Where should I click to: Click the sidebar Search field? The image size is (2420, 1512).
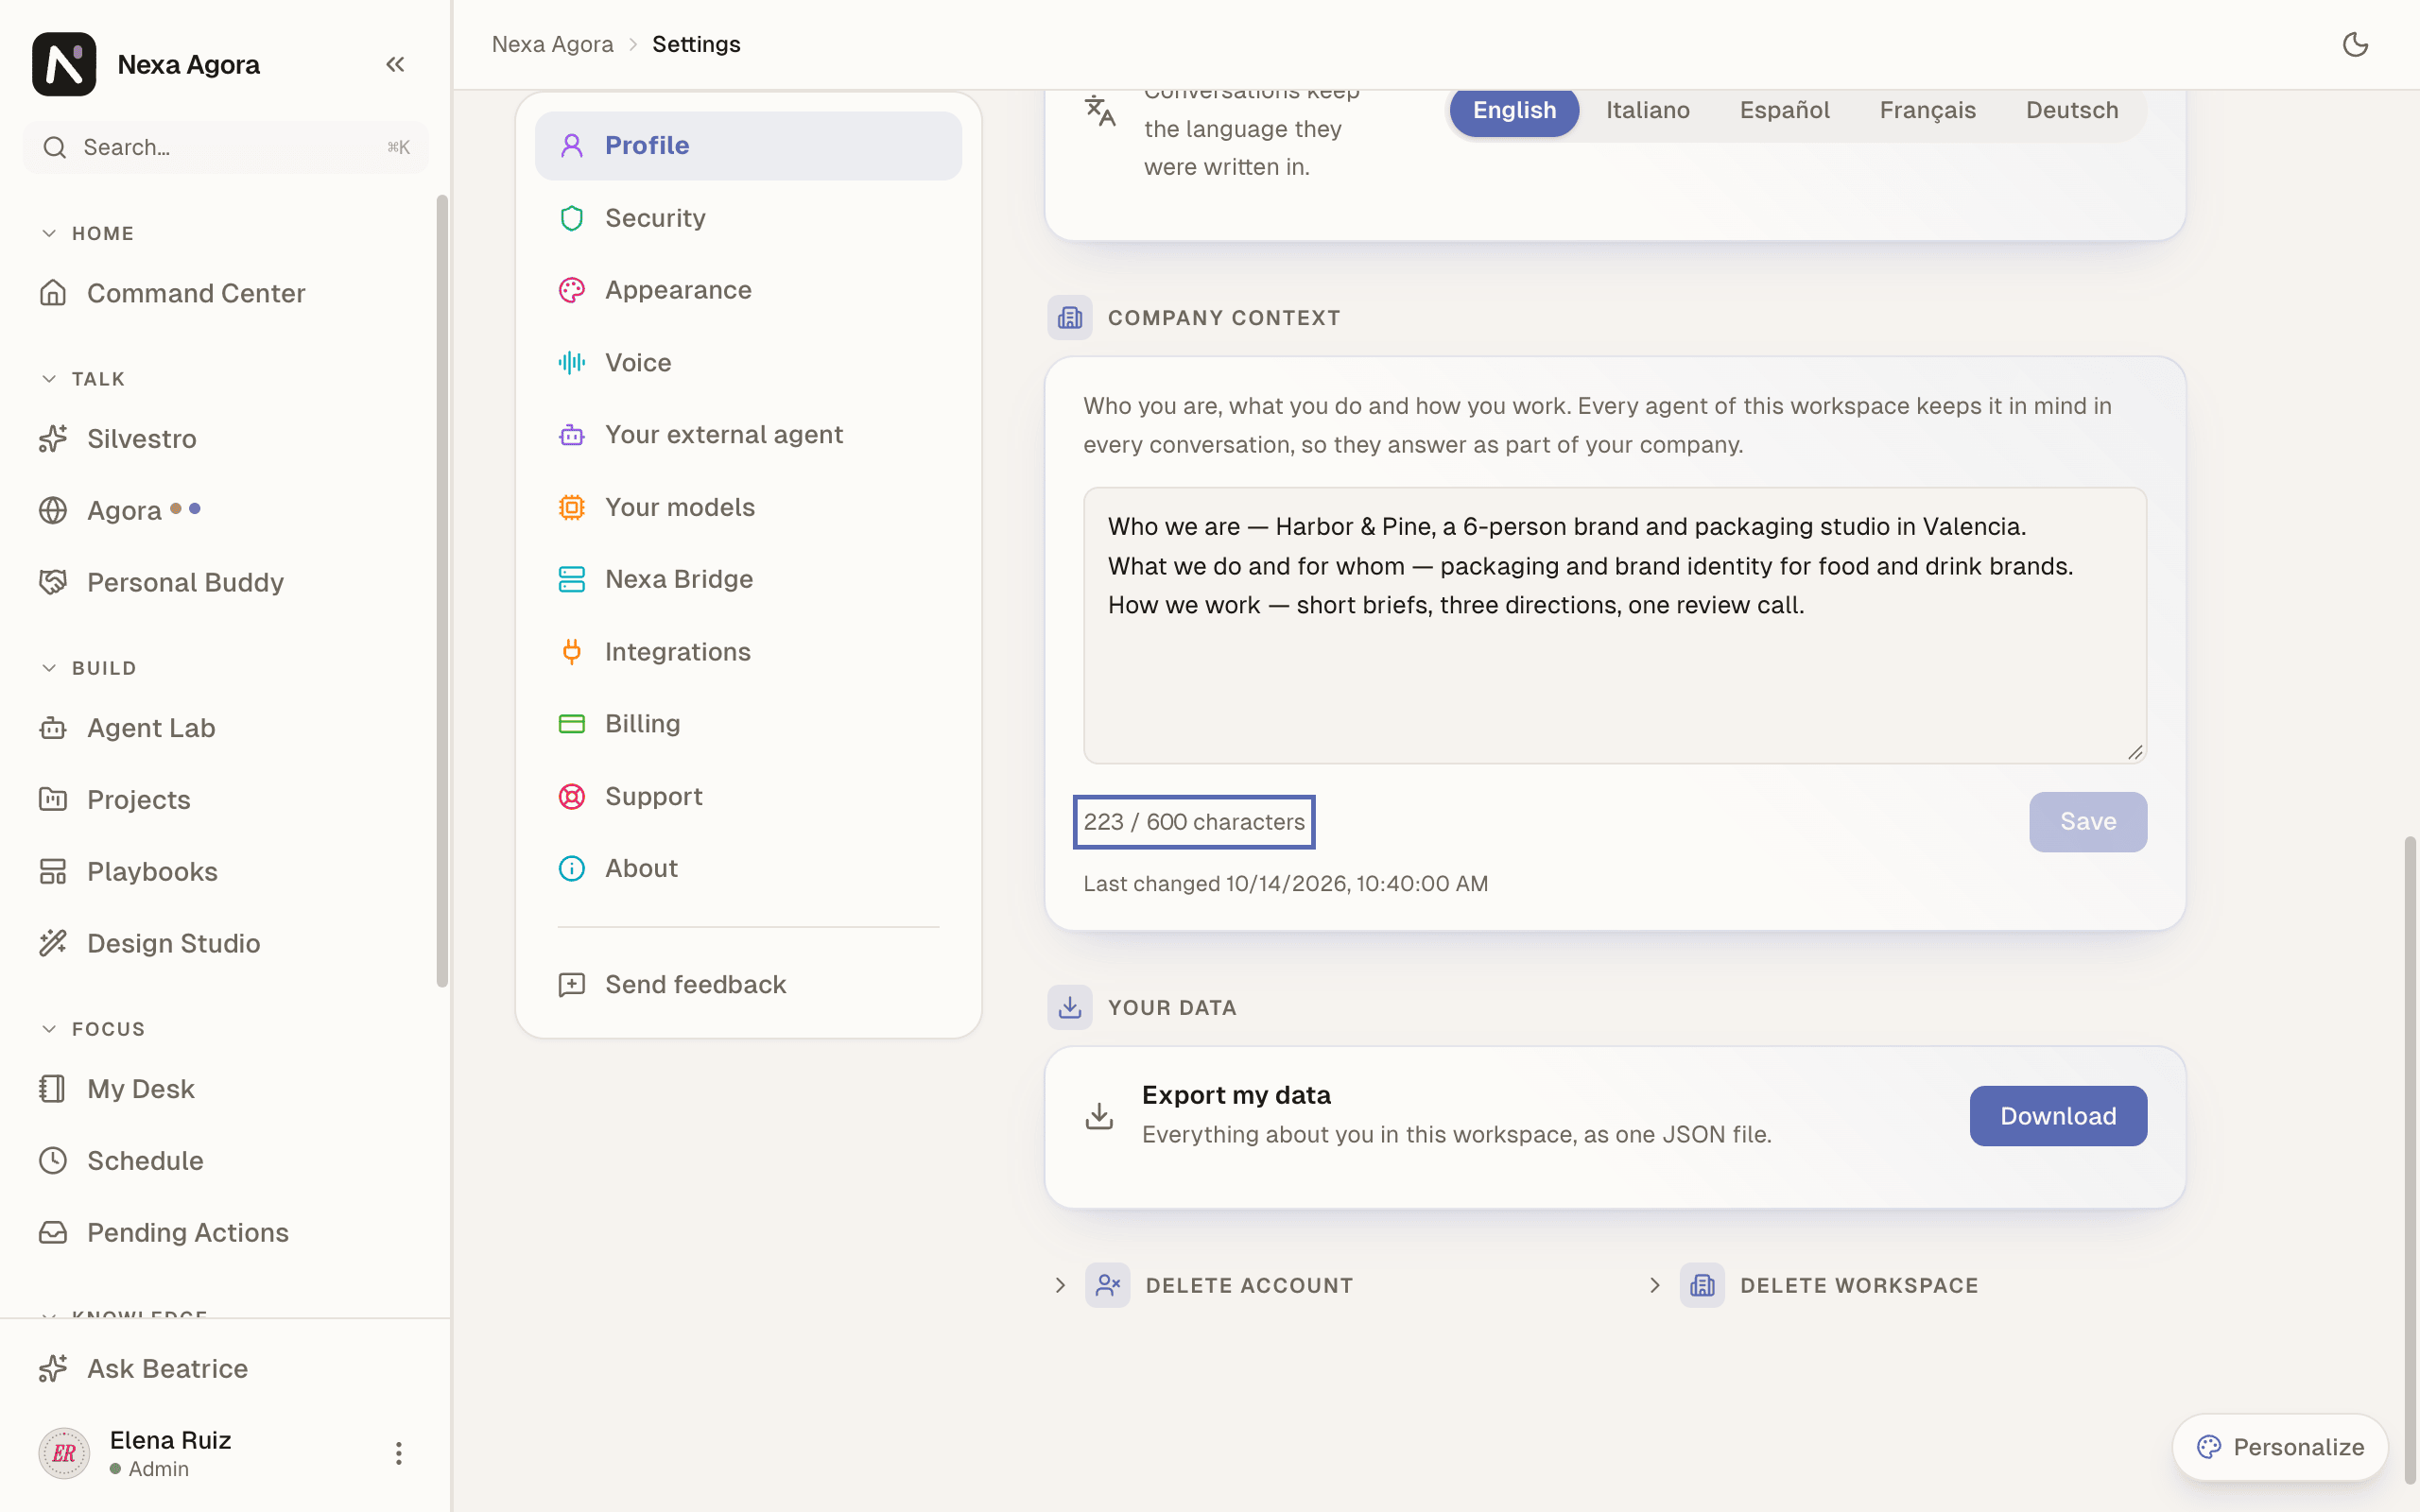coord(226,147)
